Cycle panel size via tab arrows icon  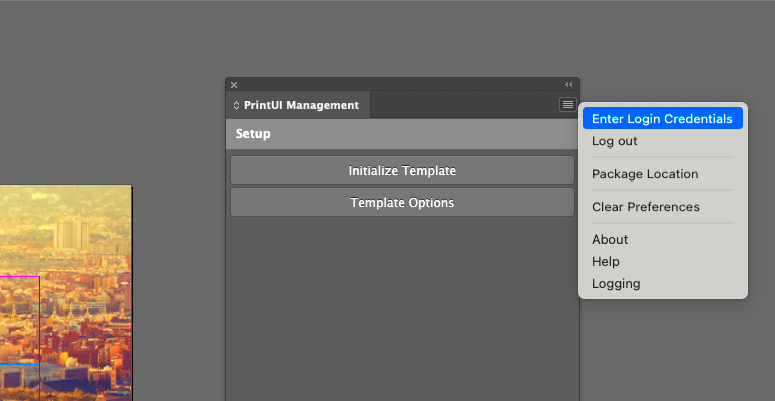pos(236,105)
